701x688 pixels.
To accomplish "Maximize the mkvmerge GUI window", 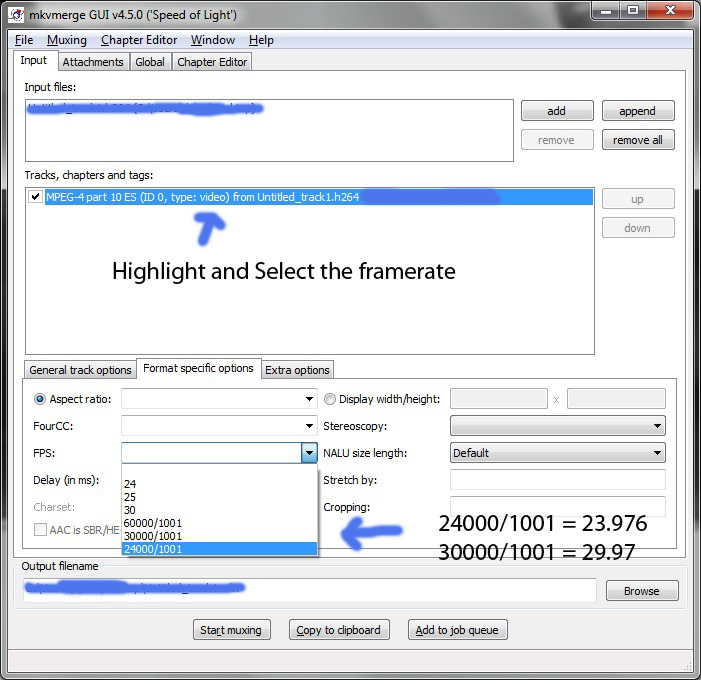I will click(633, 10).
